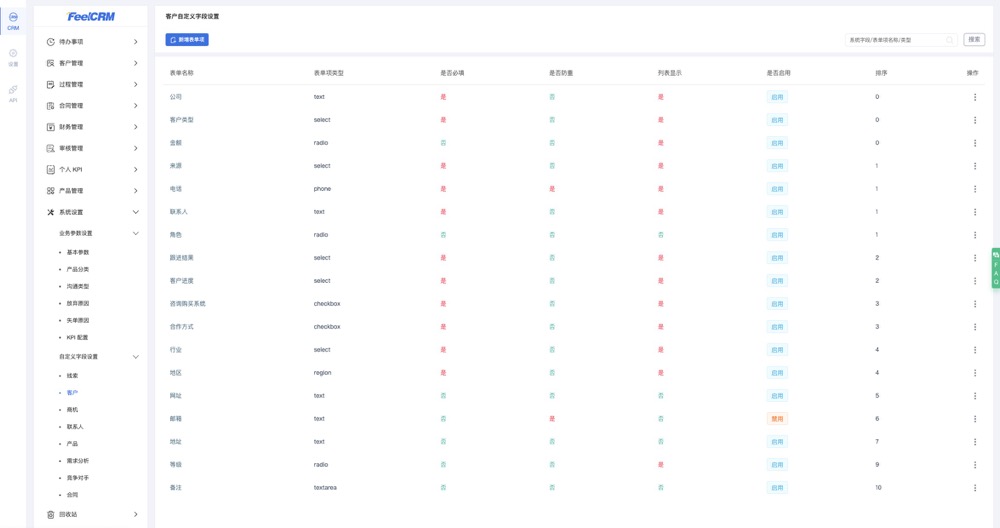This screenshot has width=1000, height=528.
Task: Expand the 客户管理 menu group
Action: pyautogui.click(x=92, y=63)
